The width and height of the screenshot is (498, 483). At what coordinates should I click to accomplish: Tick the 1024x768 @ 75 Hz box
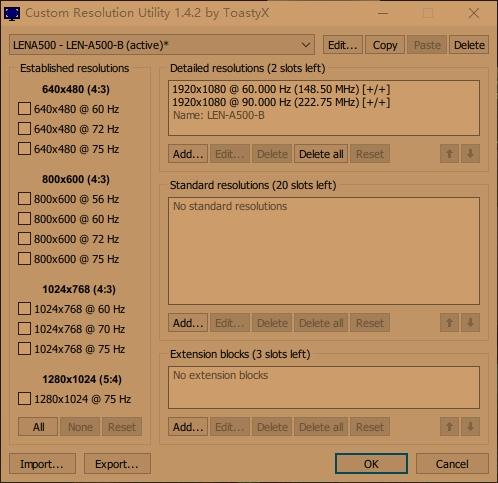(x=24, y=349)
